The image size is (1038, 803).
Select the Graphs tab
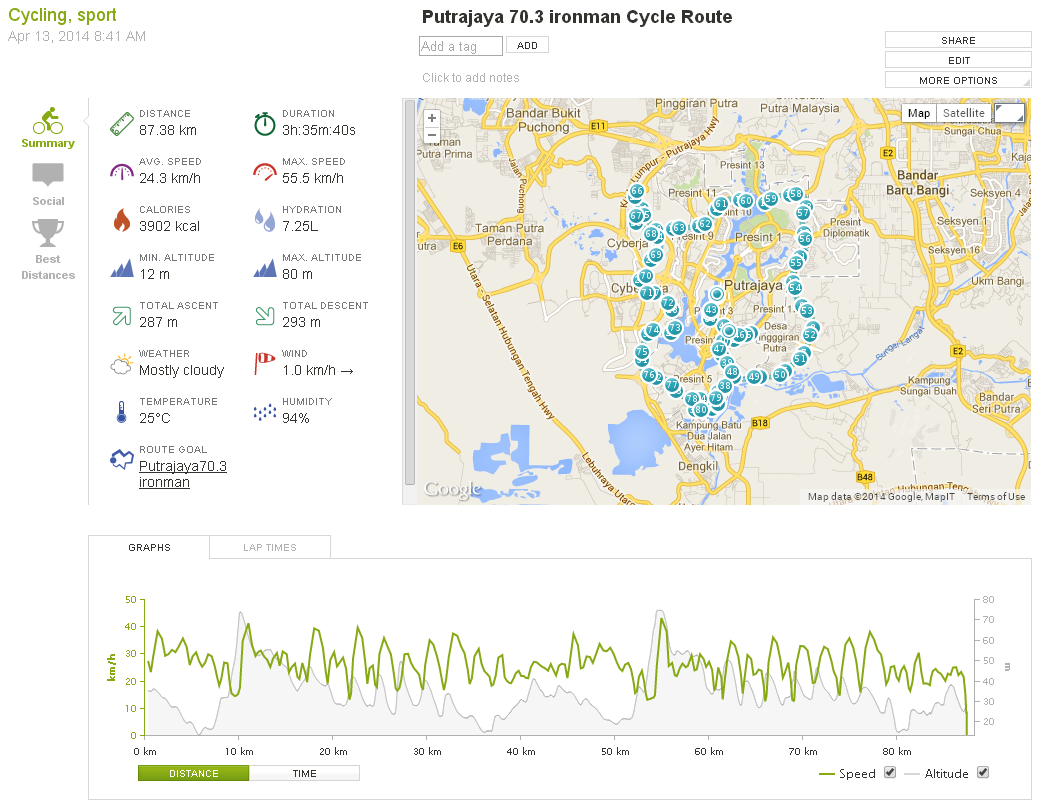coord(149,547)
